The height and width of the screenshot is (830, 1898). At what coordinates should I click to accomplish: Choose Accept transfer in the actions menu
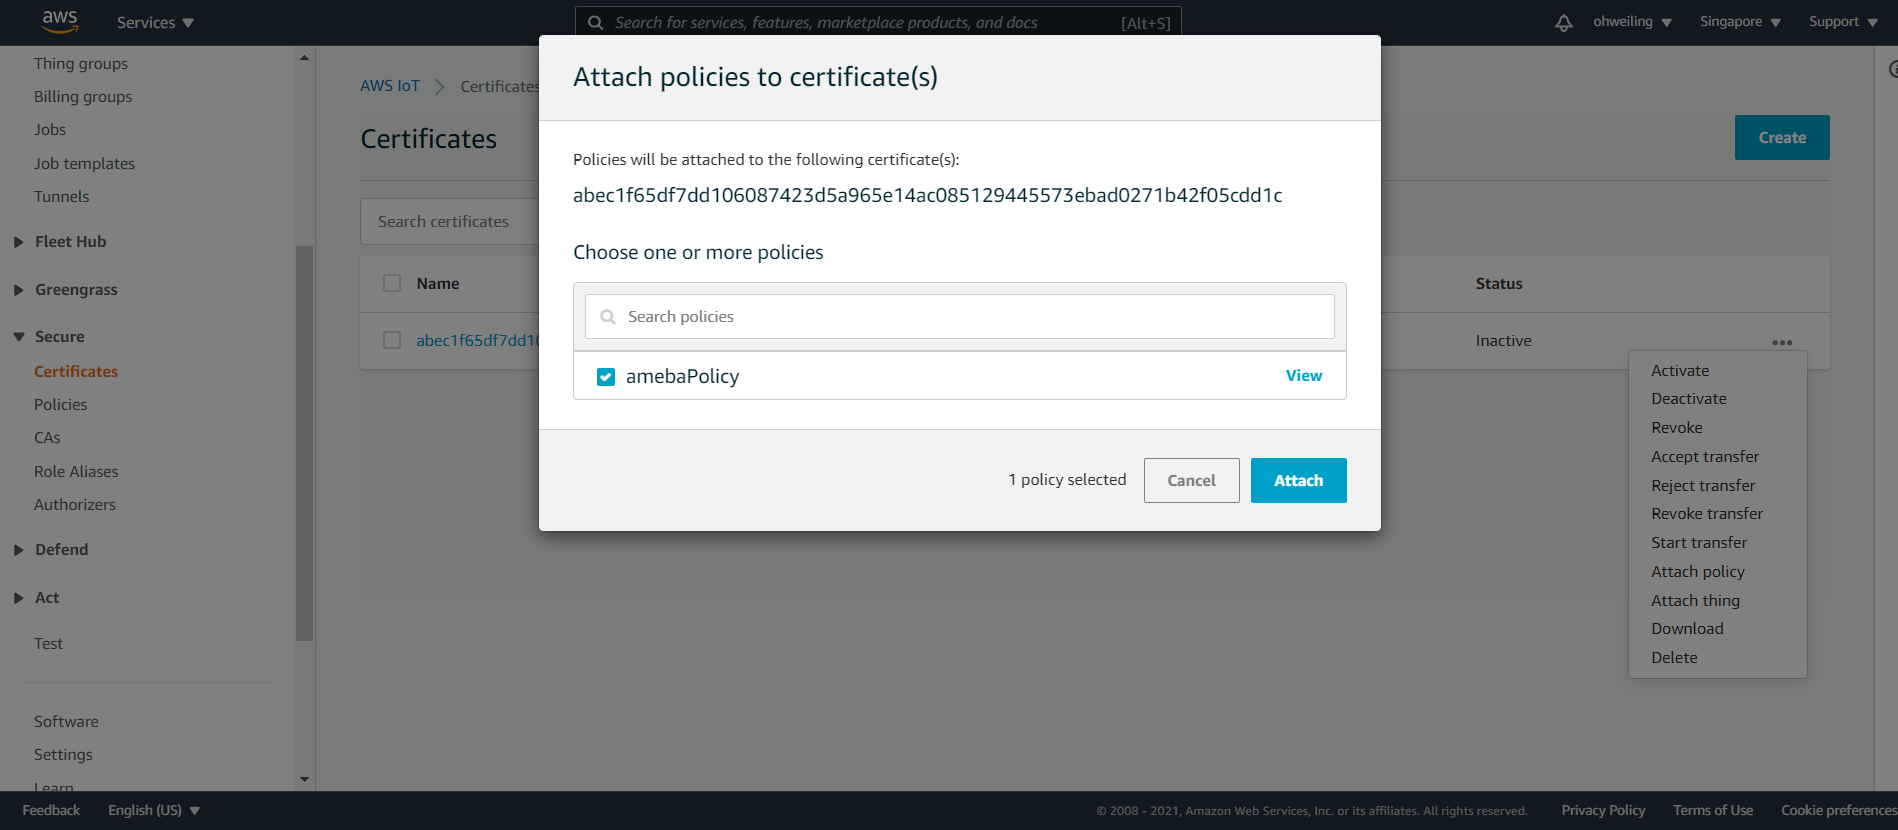click(x=1705, y=457)
